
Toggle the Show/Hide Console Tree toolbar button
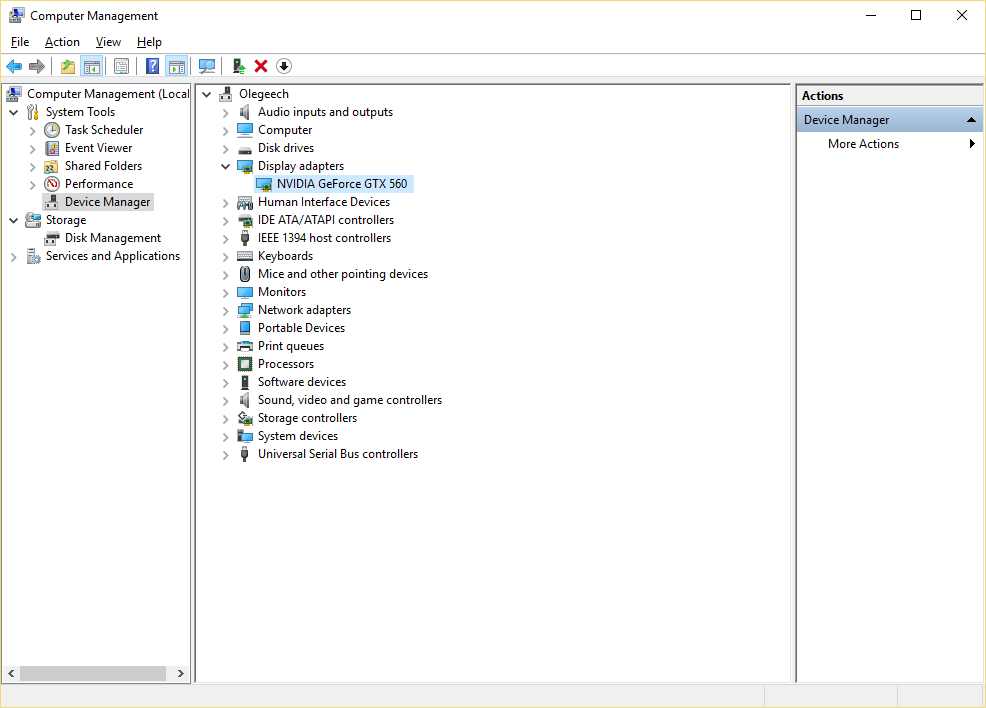[92, 66]
